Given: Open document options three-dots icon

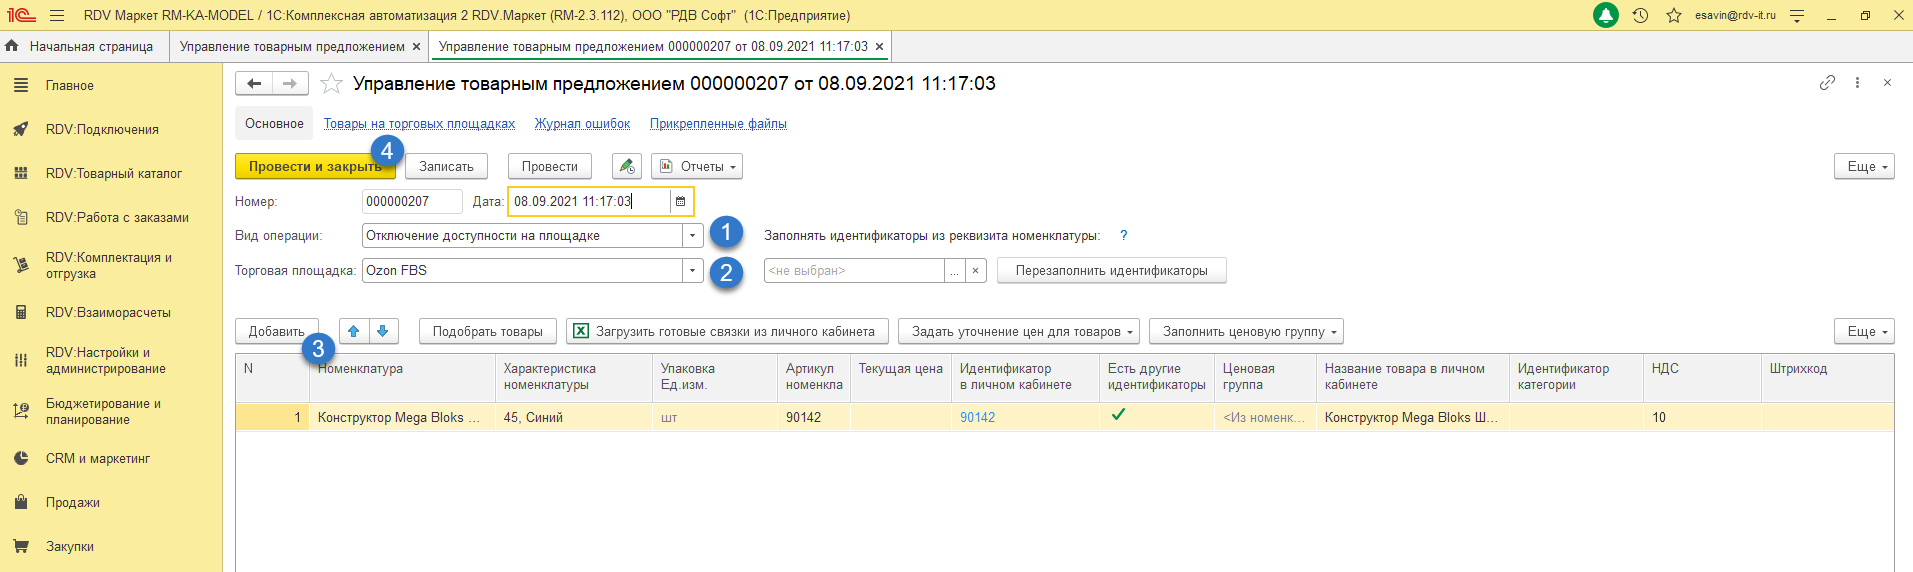Looking at the screenshot, I should (1857, 83).
